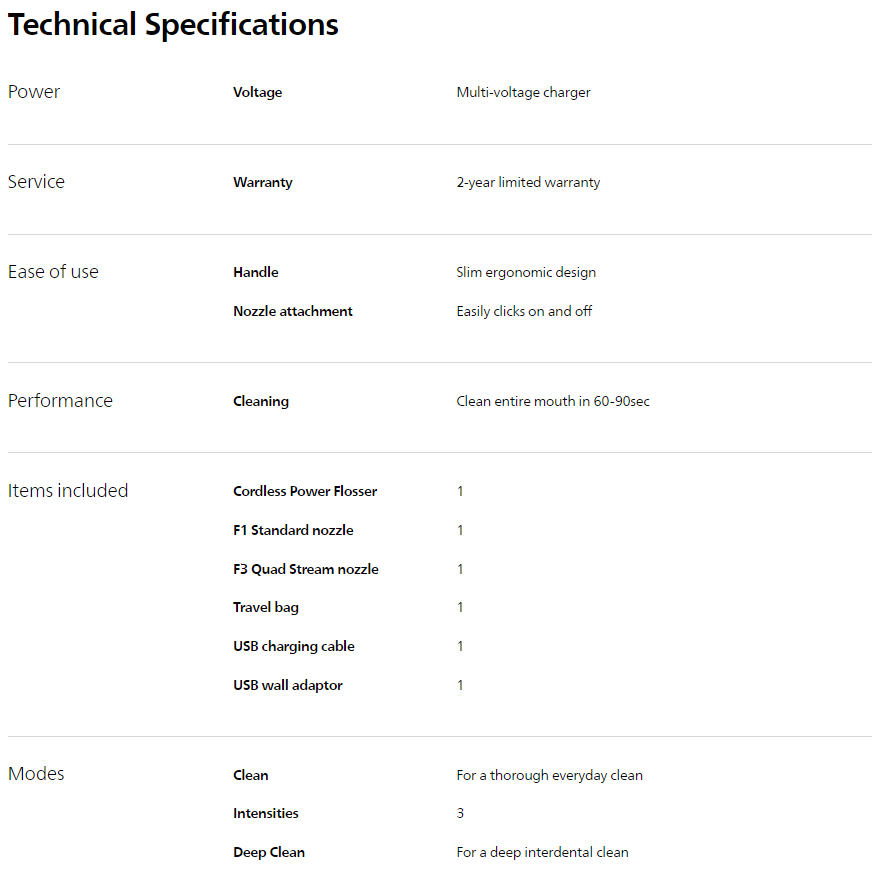884x871 pixels.
Task: Select the USB wall adaptor item
Action: [x=287, y=685]
